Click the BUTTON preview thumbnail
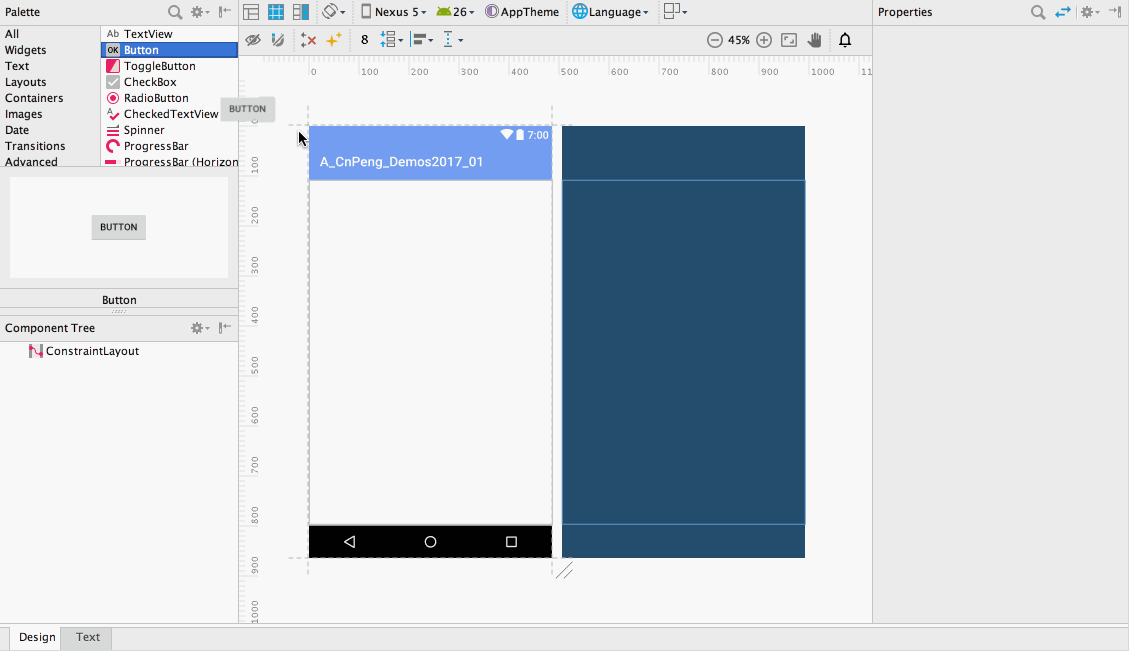Image resolution: width=1129 pixels, height=651 pixels. coord(119,227)
